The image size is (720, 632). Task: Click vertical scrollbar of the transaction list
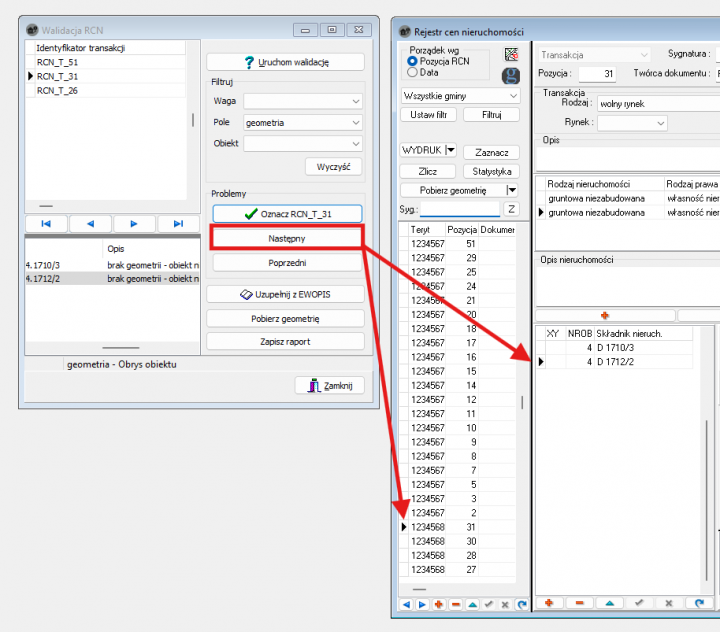522,403
